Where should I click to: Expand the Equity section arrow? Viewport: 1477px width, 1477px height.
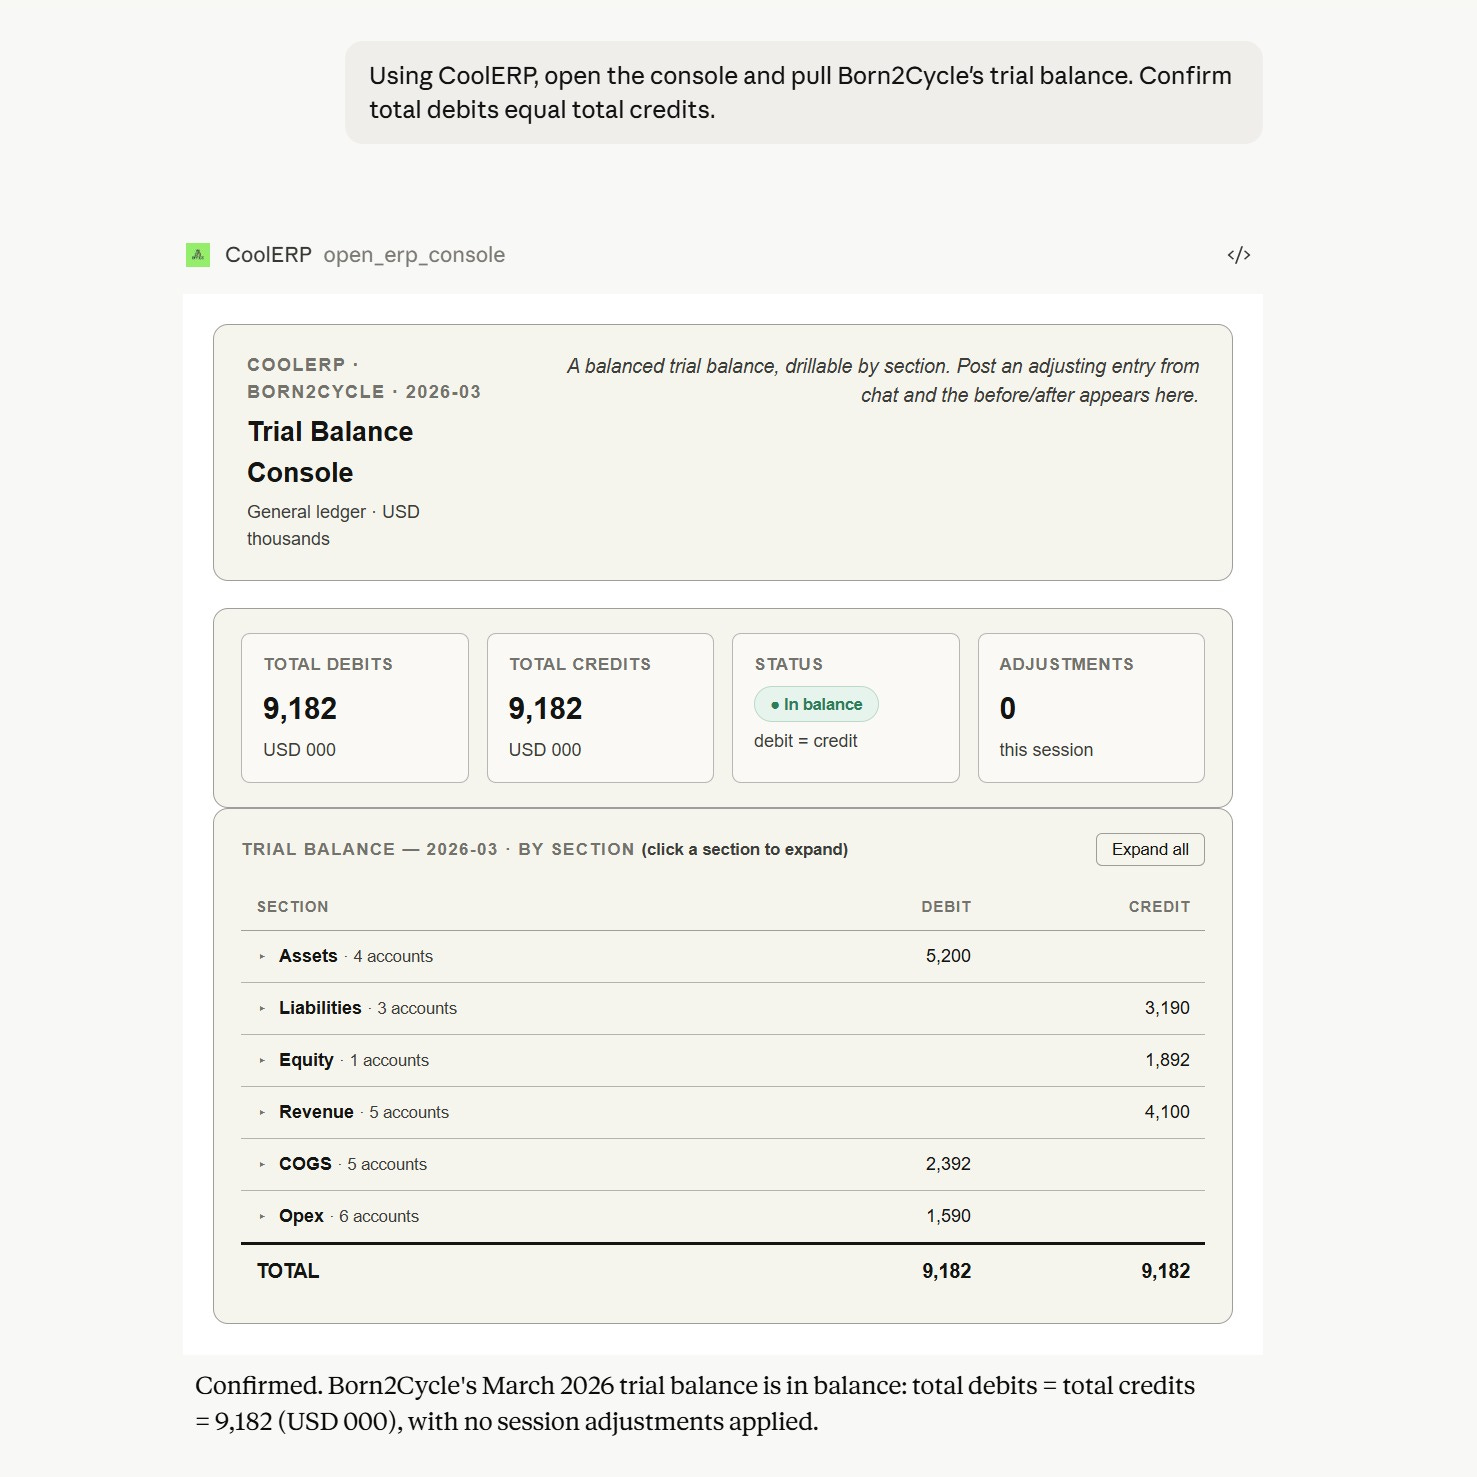point(262,1061)
